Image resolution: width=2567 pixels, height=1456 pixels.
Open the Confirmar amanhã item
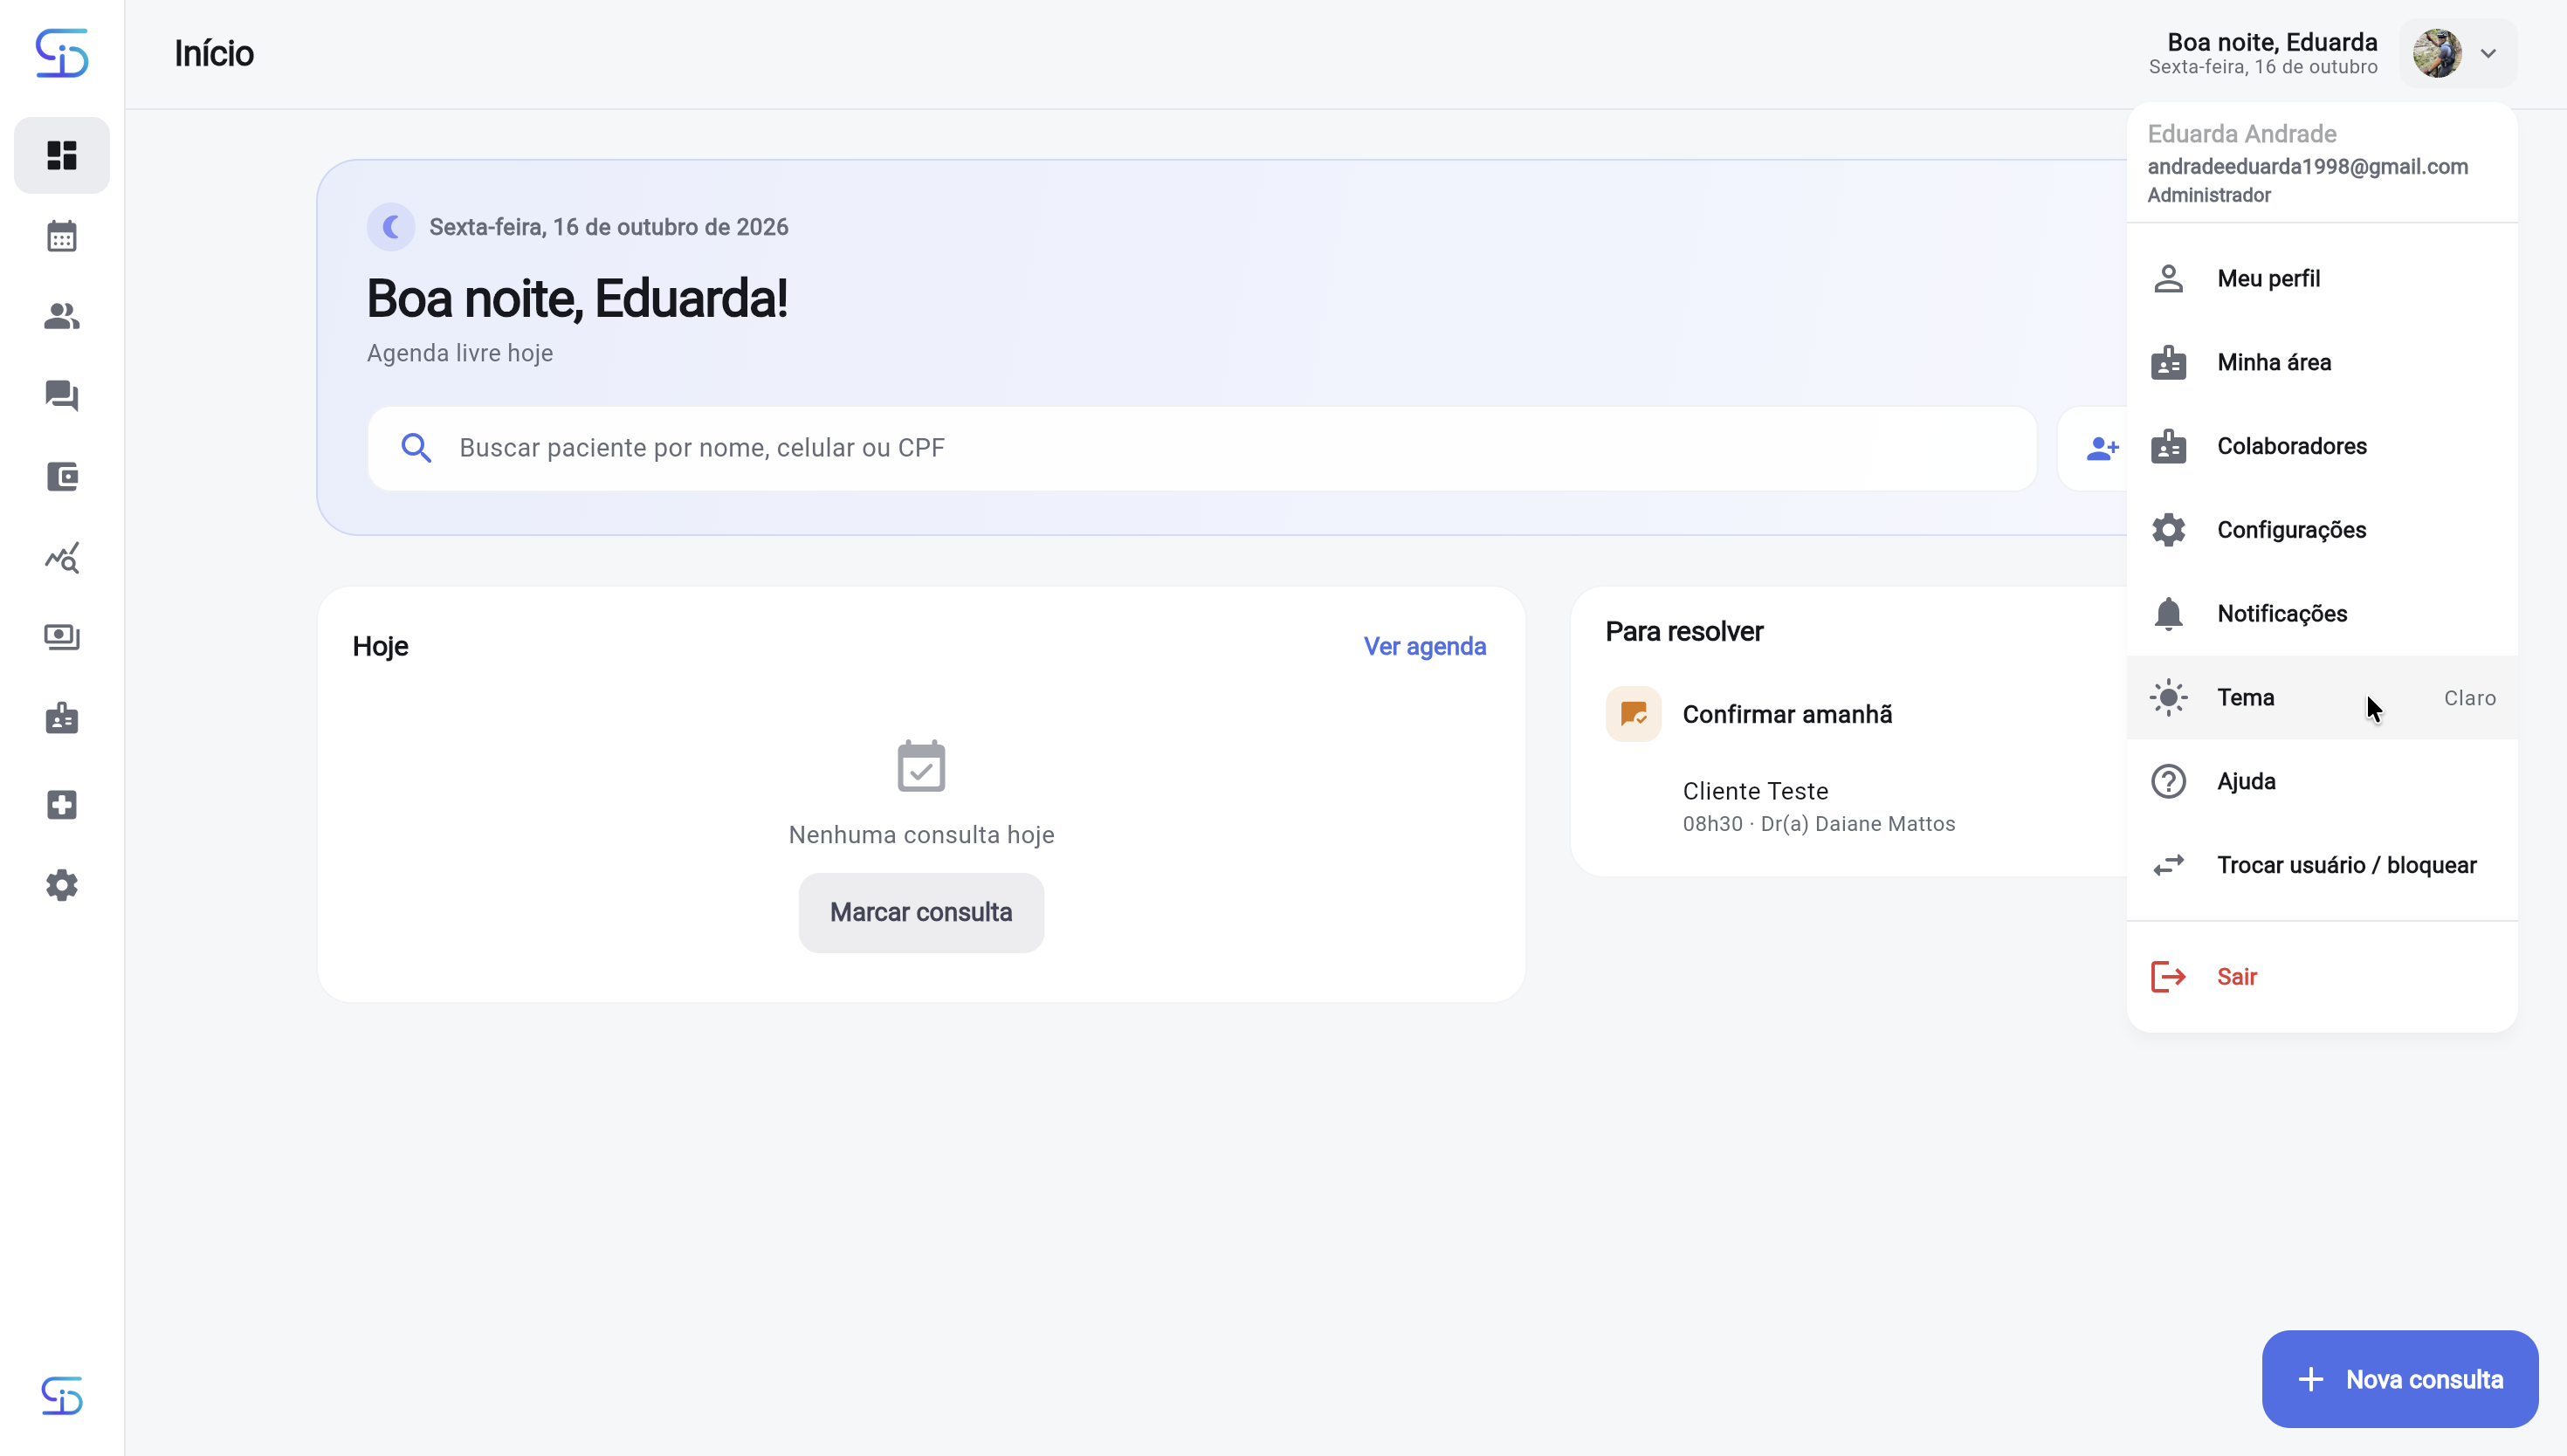[x=1787, y=714]
